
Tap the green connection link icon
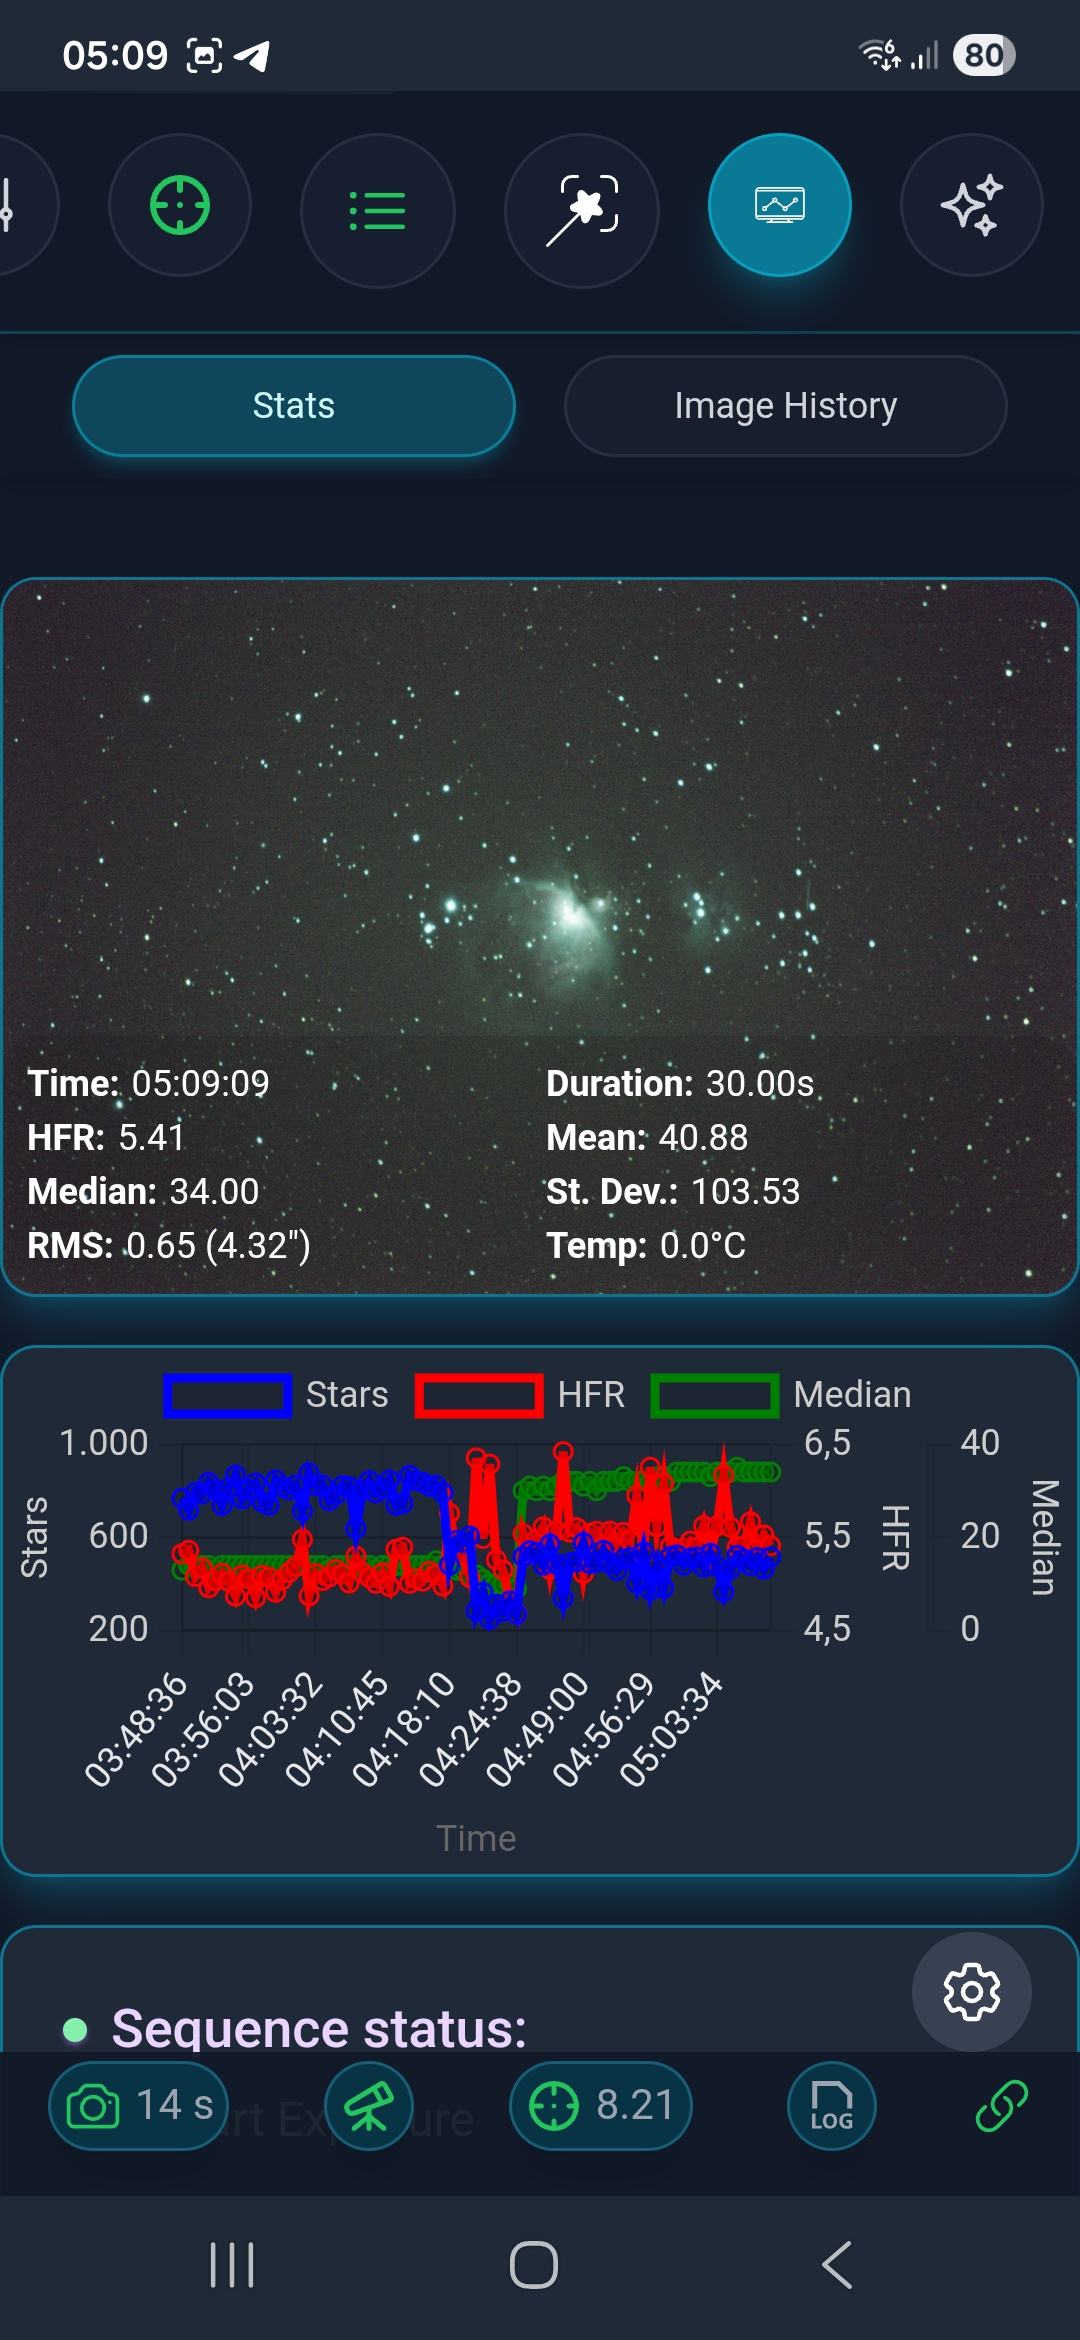tap(1001, 2106)
